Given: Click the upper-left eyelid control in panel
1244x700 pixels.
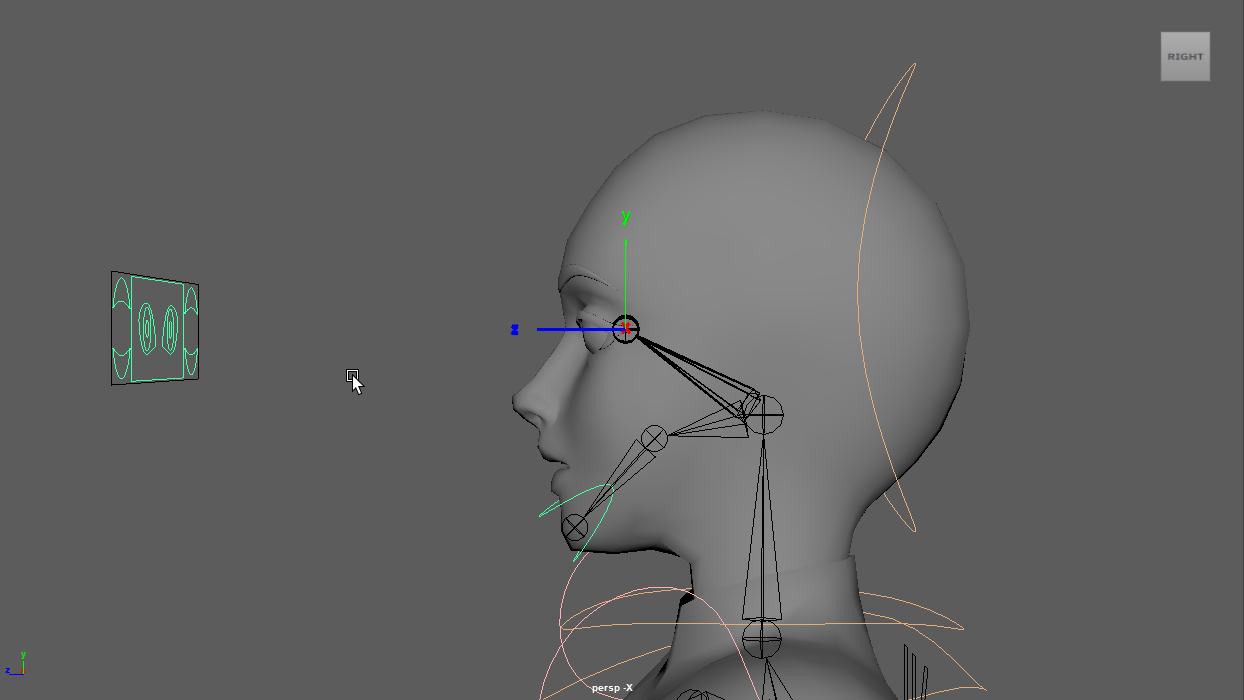Looking at the screenshot, I should (x=121, y=294).
